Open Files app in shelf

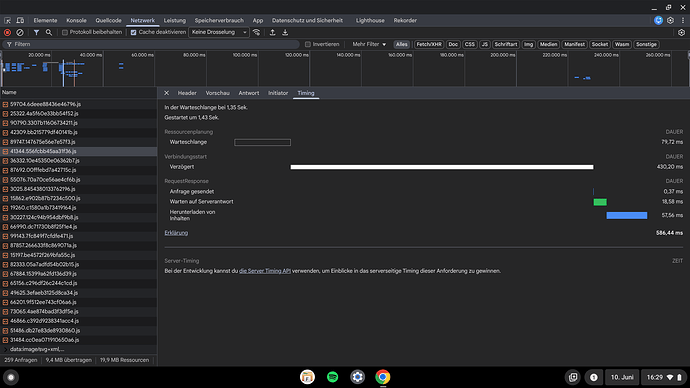[x=307, y=377]
